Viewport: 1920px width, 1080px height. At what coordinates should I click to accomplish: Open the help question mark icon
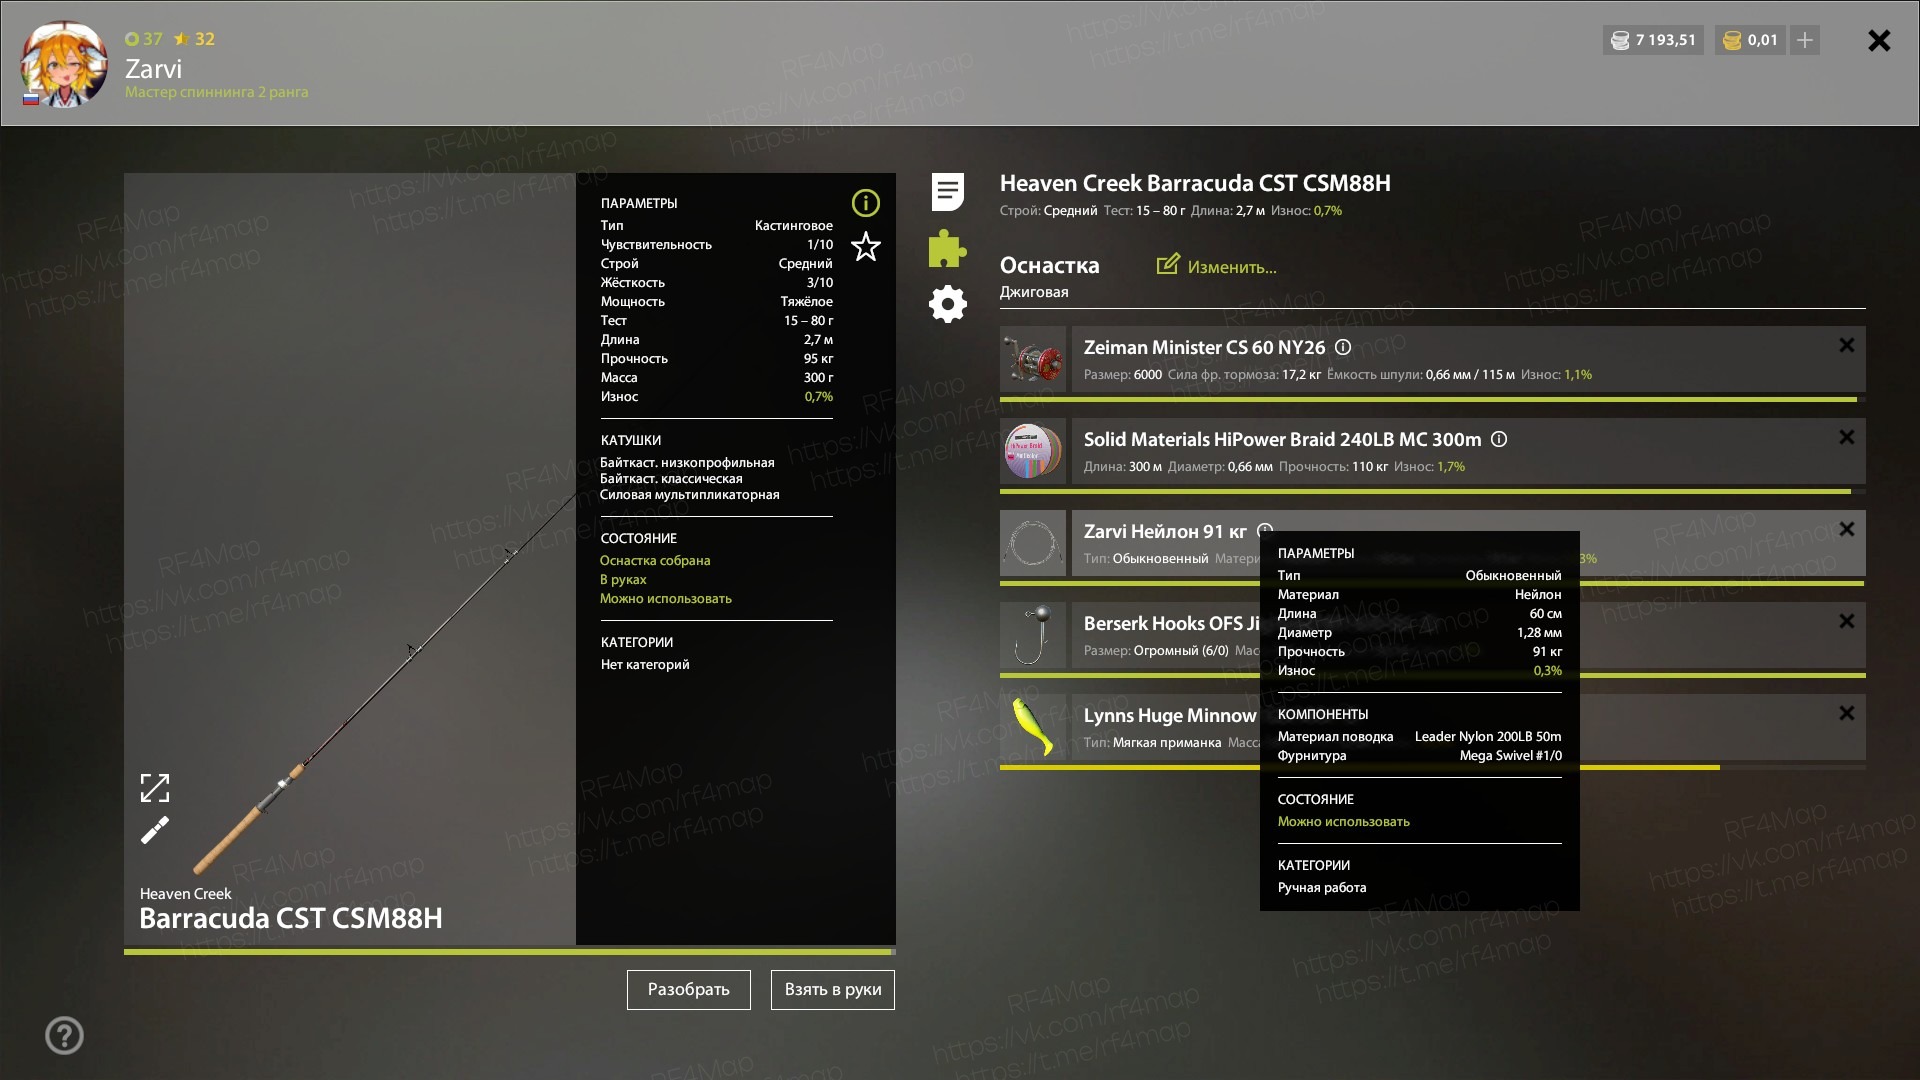click(x=64, y=1035)
